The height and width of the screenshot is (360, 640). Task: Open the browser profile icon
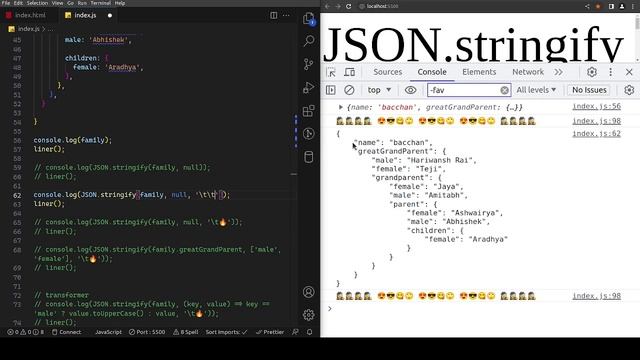click(622, 6)
